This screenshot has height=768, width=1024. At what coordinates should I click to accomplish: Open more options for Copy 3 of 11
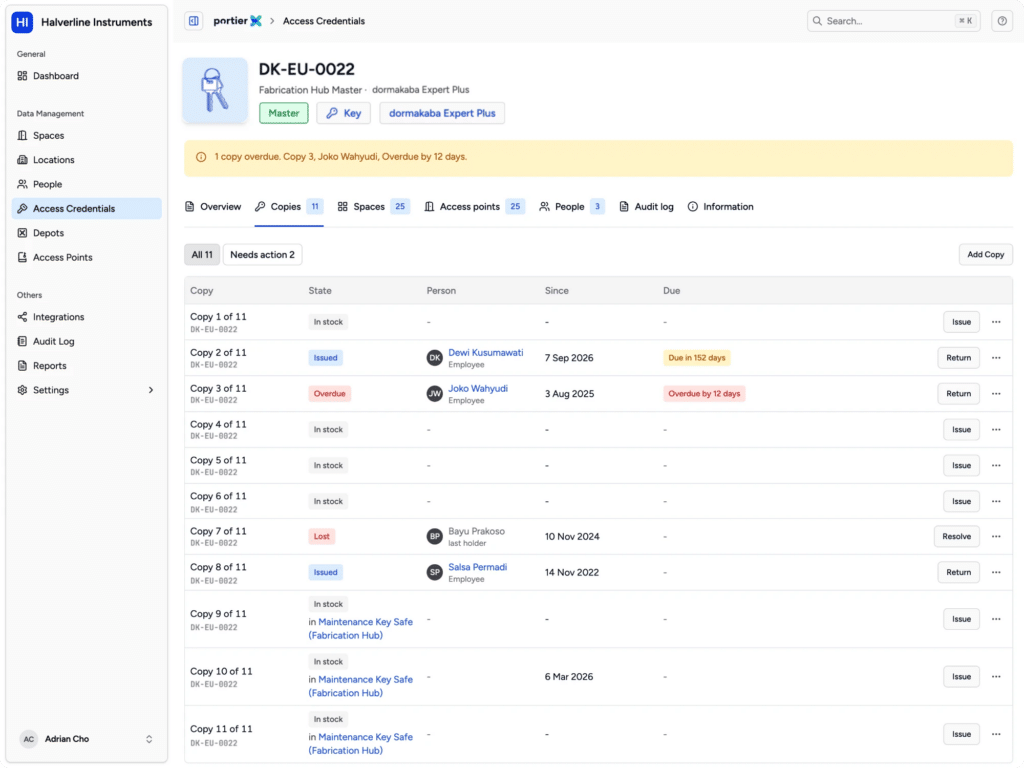click(x=996, y=394)
